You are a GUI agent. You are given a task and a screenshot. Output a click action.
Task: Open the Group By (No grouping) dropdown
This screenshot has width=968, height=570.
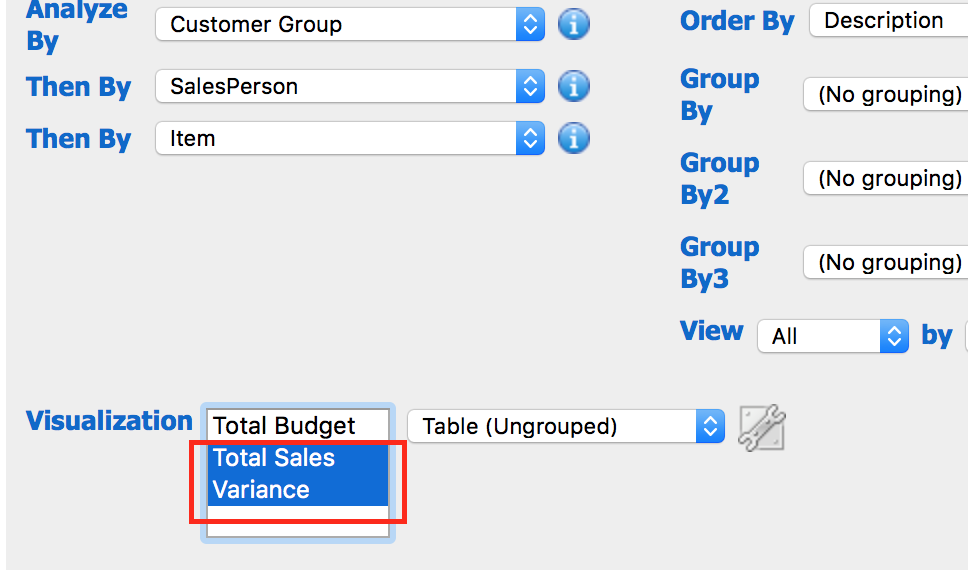pyautogui.click(x=886, y=94)
